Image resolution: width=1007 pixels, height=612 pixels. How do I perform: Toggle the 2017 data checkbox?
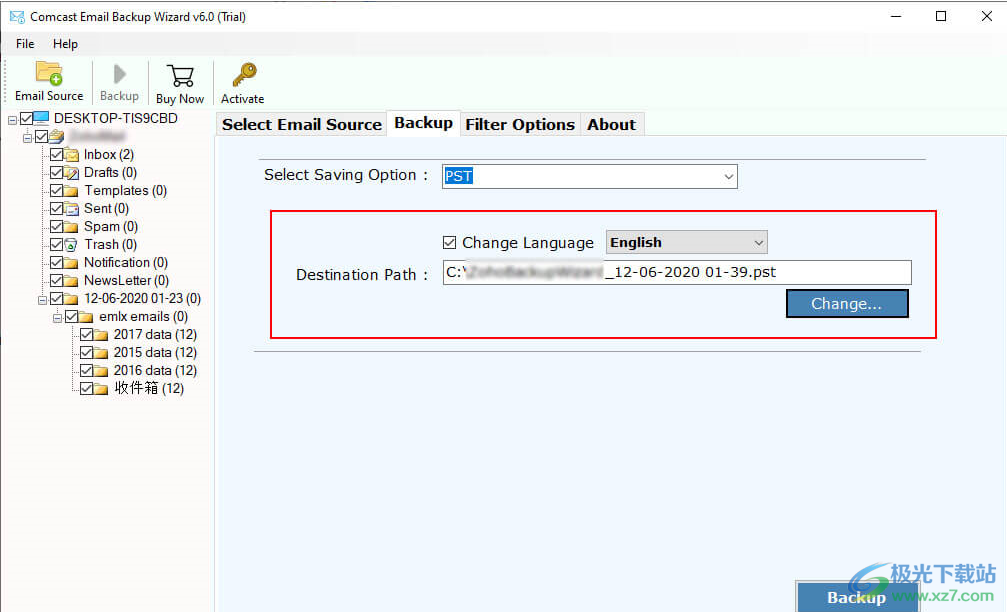click(x=87, y=335)
